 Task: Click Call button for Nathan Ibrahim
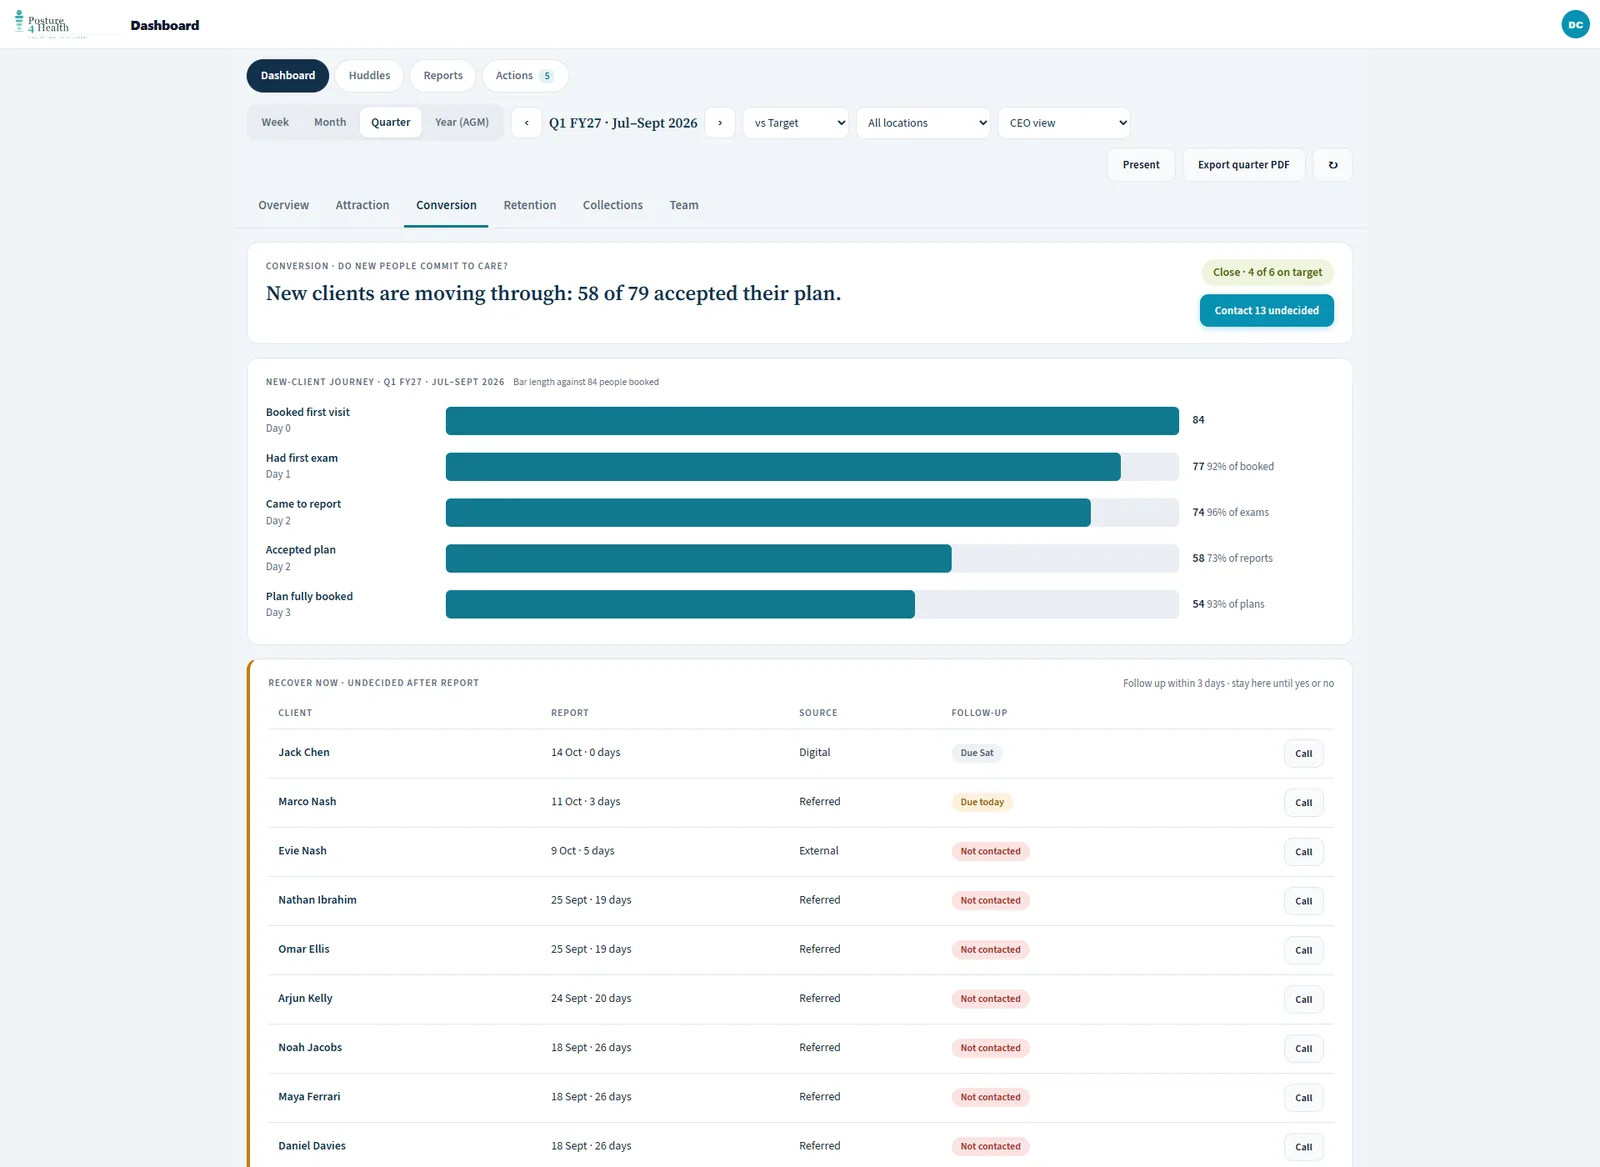[x=1303, y=901]
